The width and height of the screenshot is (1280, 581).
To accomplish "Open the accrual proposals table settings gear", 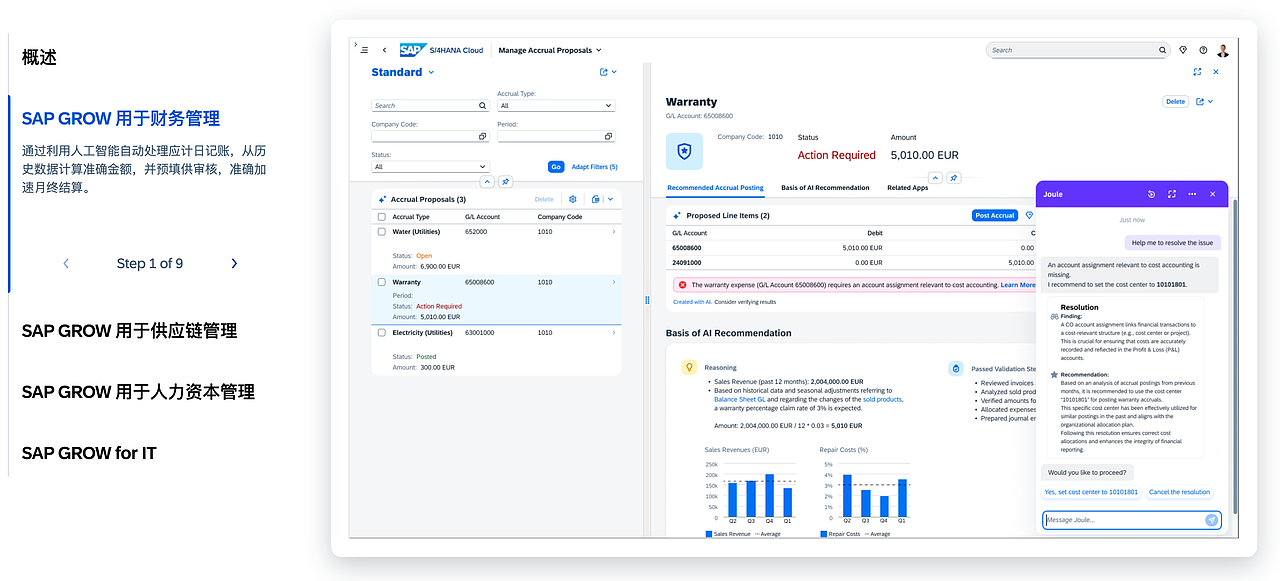I will point(573,200).
